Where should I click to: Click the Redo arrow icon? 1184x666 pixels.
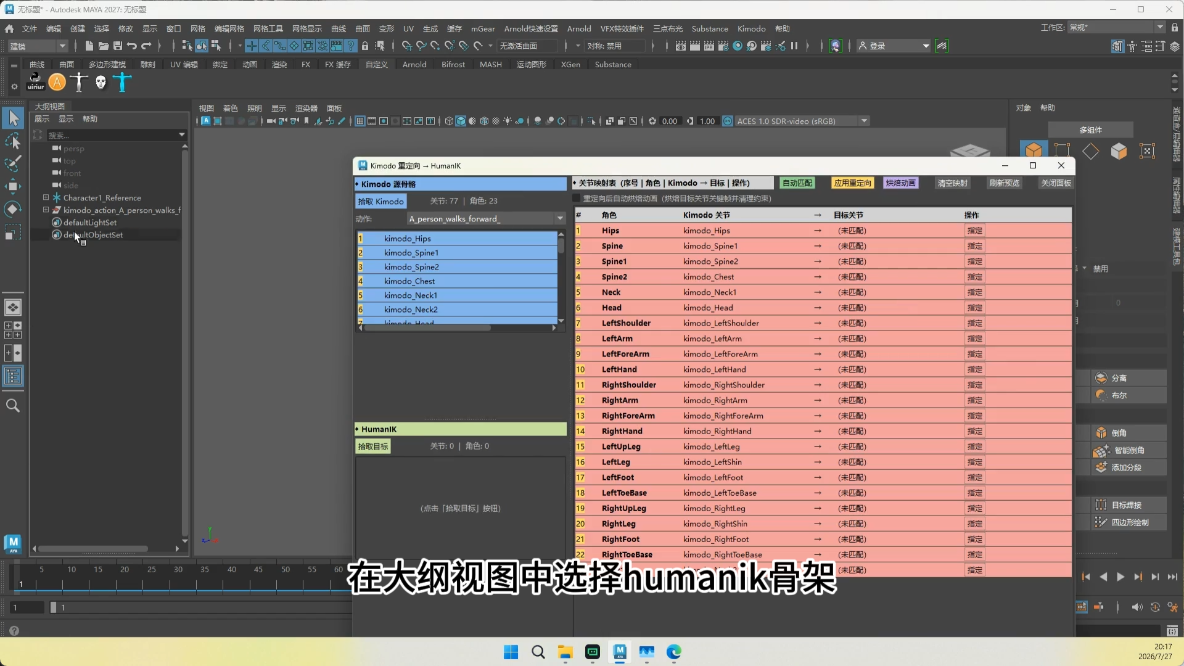(x=146, y=46)
